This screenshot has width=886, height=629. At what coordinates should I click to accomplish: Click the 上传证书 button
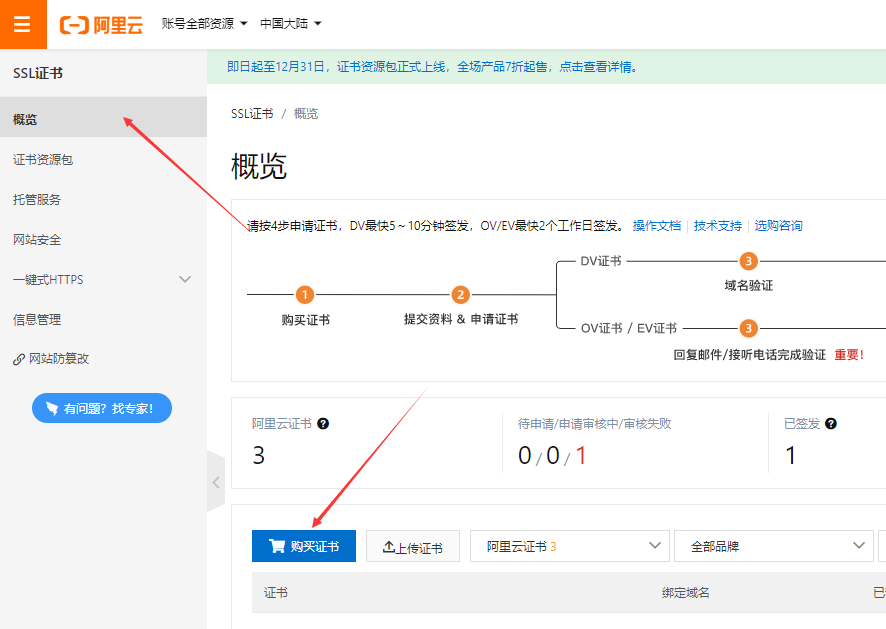click(x=412, y=547)
